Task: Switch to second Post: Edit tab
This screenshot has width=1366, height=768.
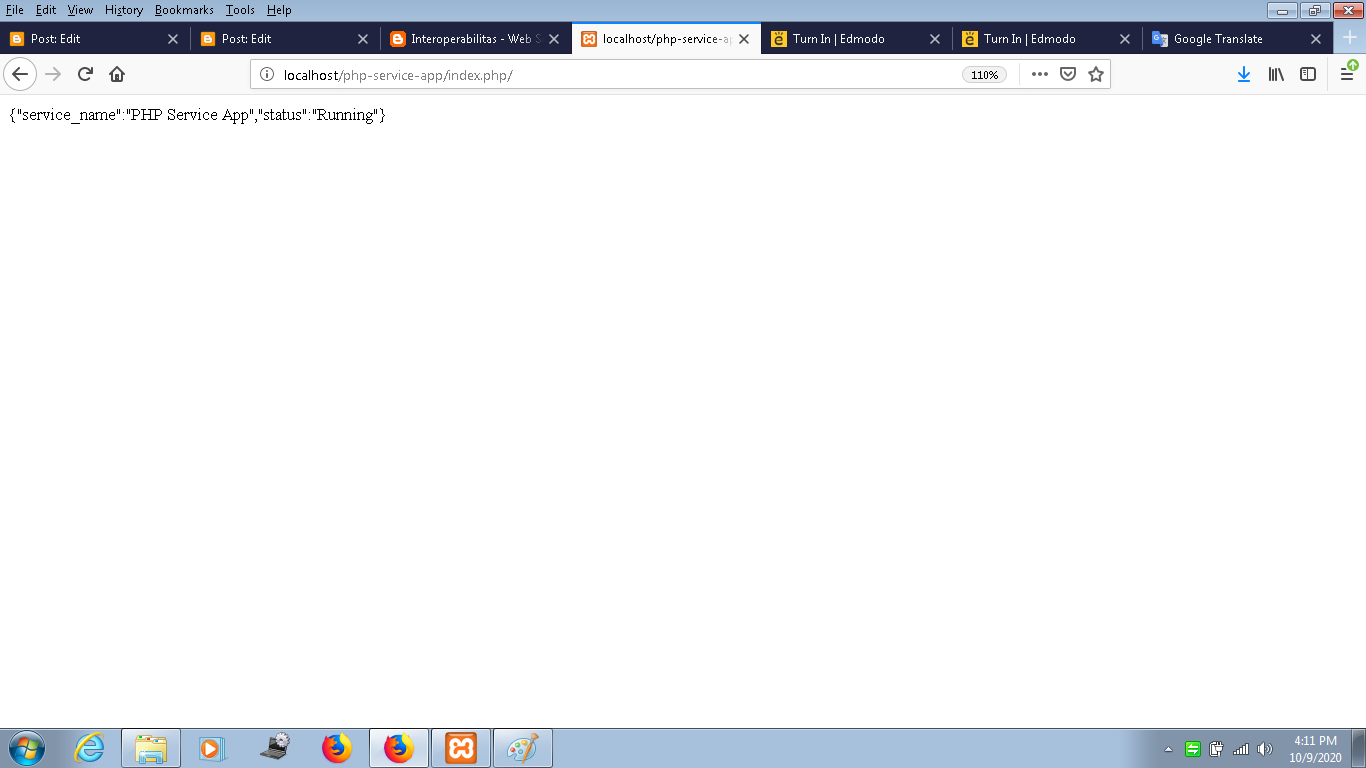Action: pos(285,39)
